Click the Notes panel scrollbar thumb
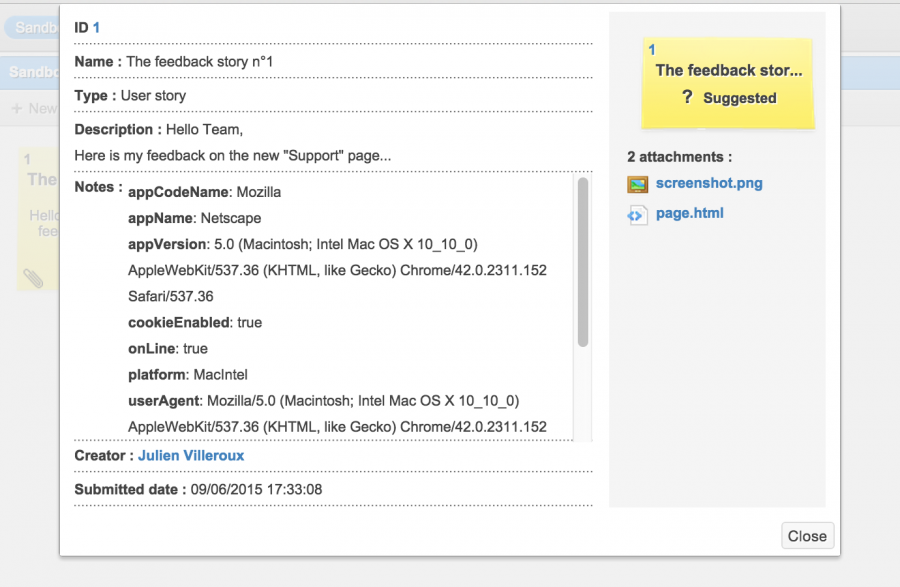Screen dimensions: 900x587 [583, 262]
